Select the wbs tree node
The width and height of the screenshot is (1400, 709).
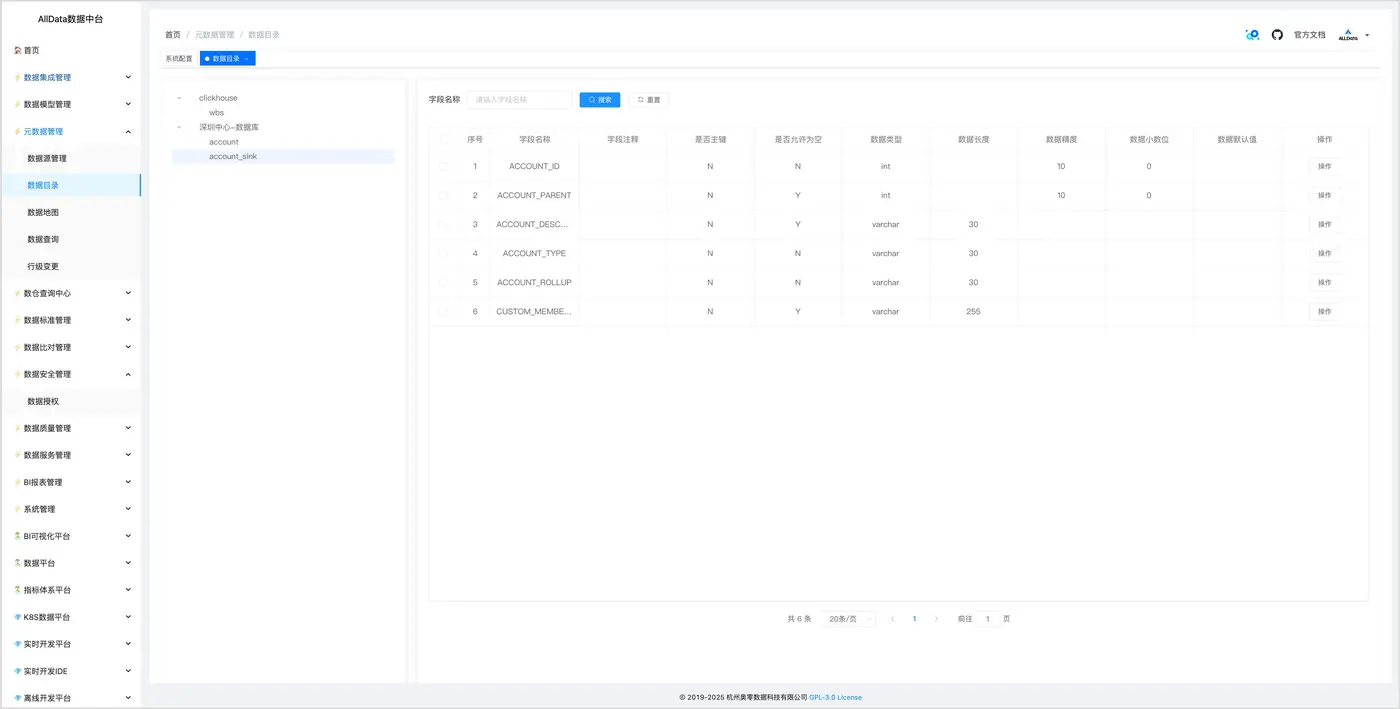(x=216, y=113)
